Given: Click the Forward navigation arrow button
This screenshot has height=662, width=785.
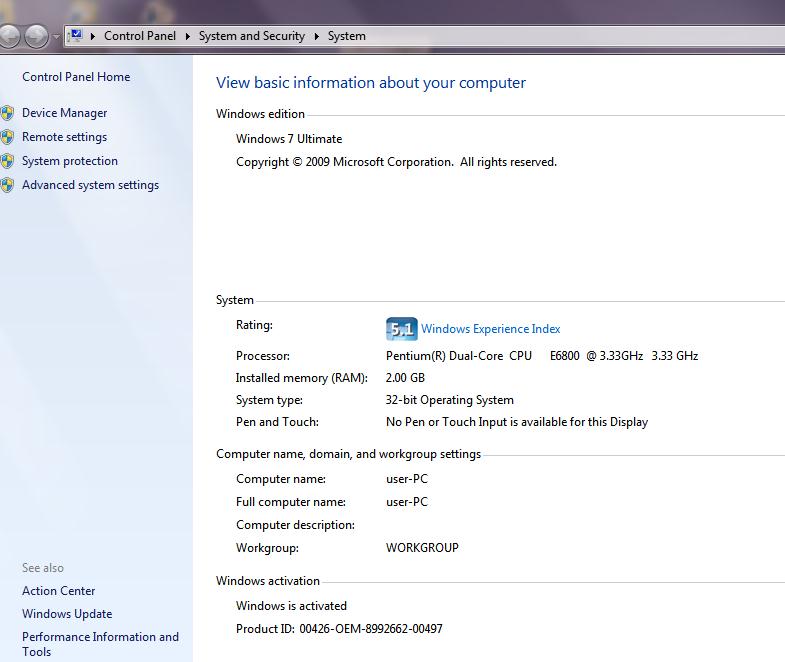Looking at the screenshot, I should pos(36,36).
